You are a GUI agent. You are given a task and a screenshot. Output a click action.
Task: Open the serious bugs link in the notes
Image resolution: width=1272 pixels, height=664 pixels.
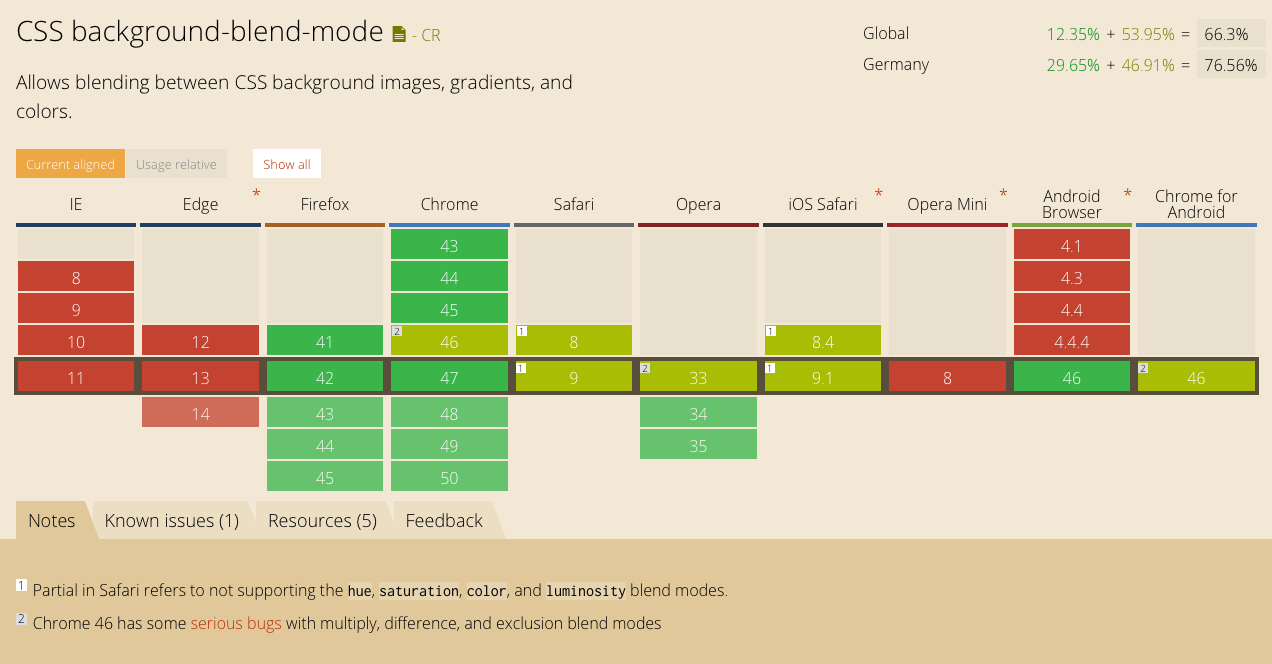[235, 623]
